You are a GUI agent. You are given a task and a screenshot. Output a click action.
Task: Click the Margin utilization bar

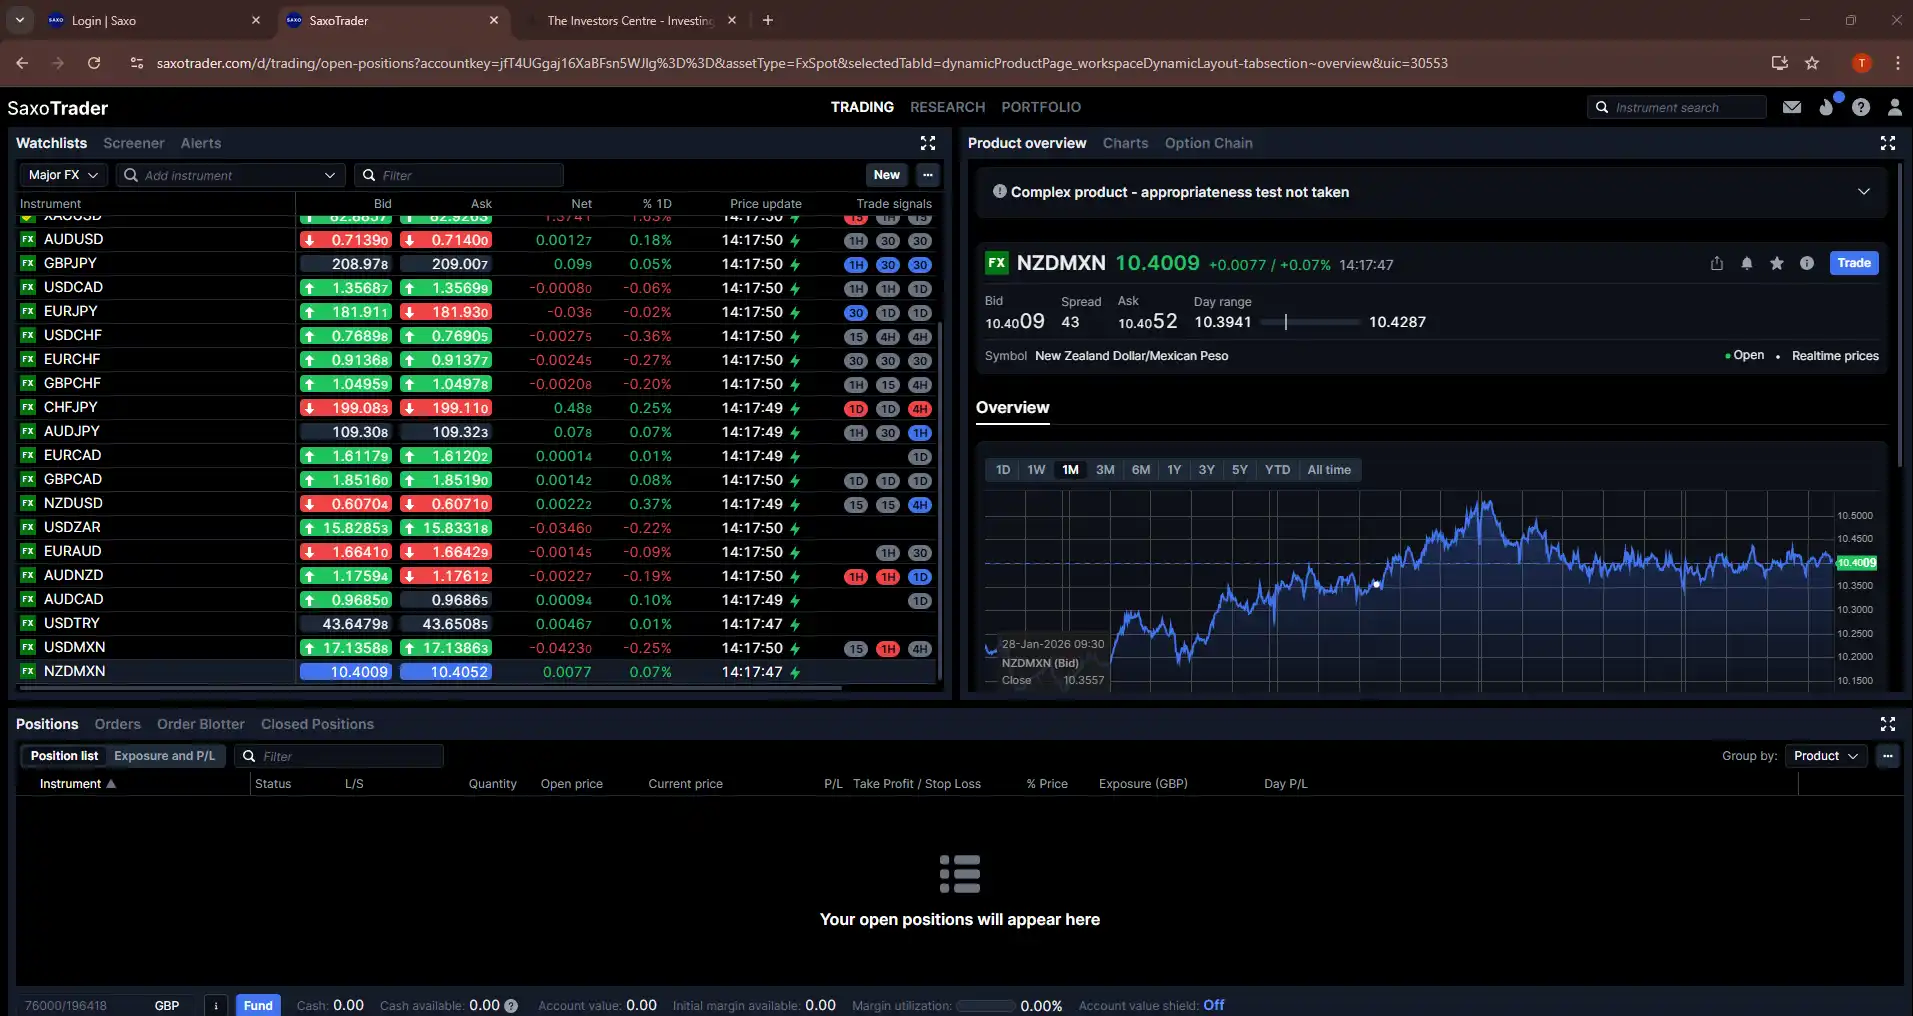pyautogui.click(x=987, y=1006)
